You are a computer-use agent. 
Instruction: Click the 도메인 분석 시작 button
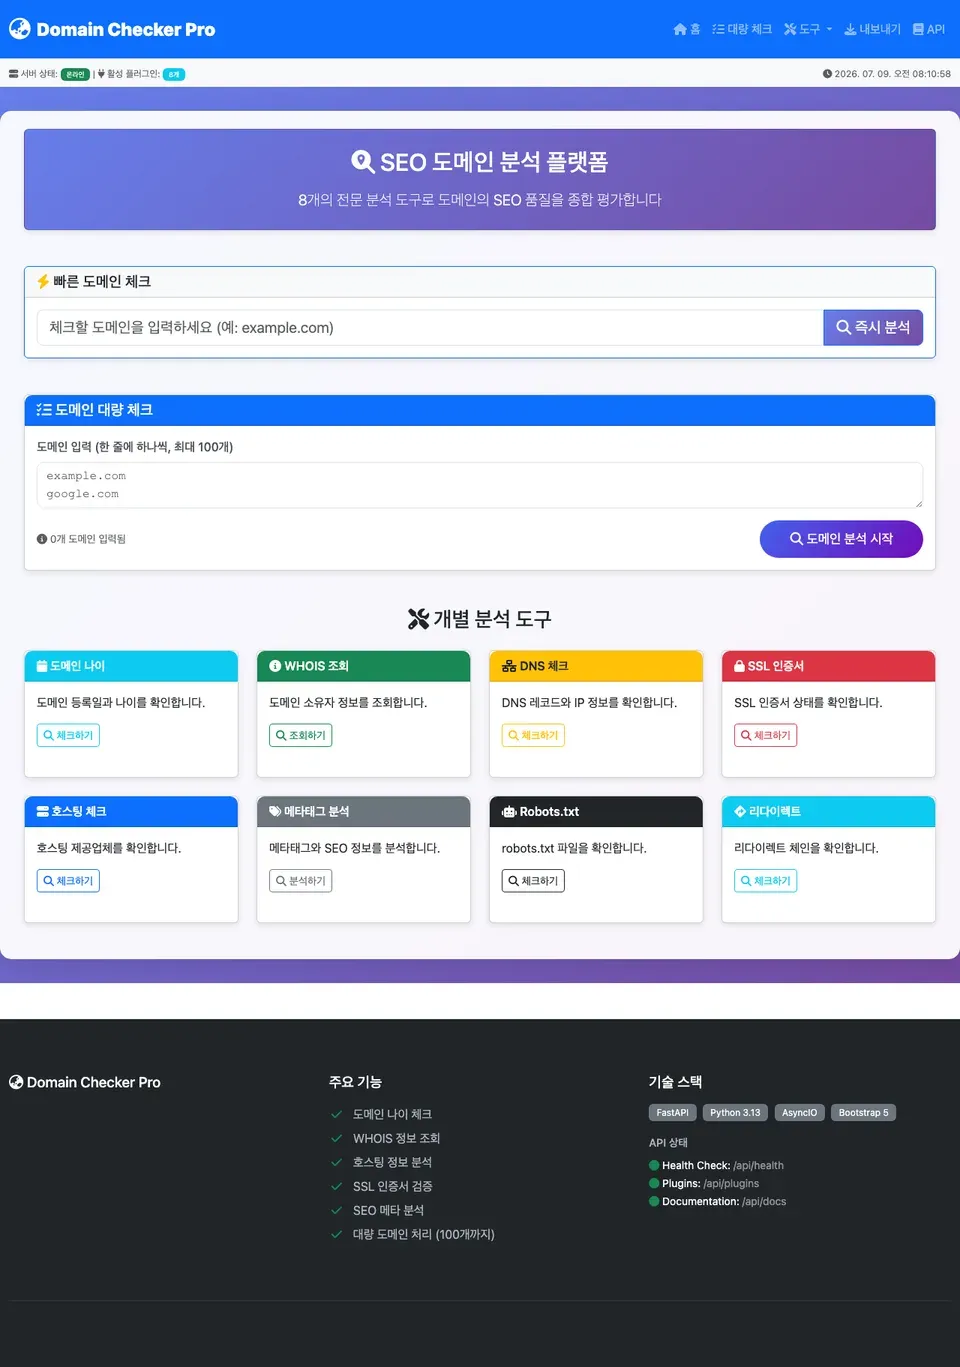pos(841,538)
